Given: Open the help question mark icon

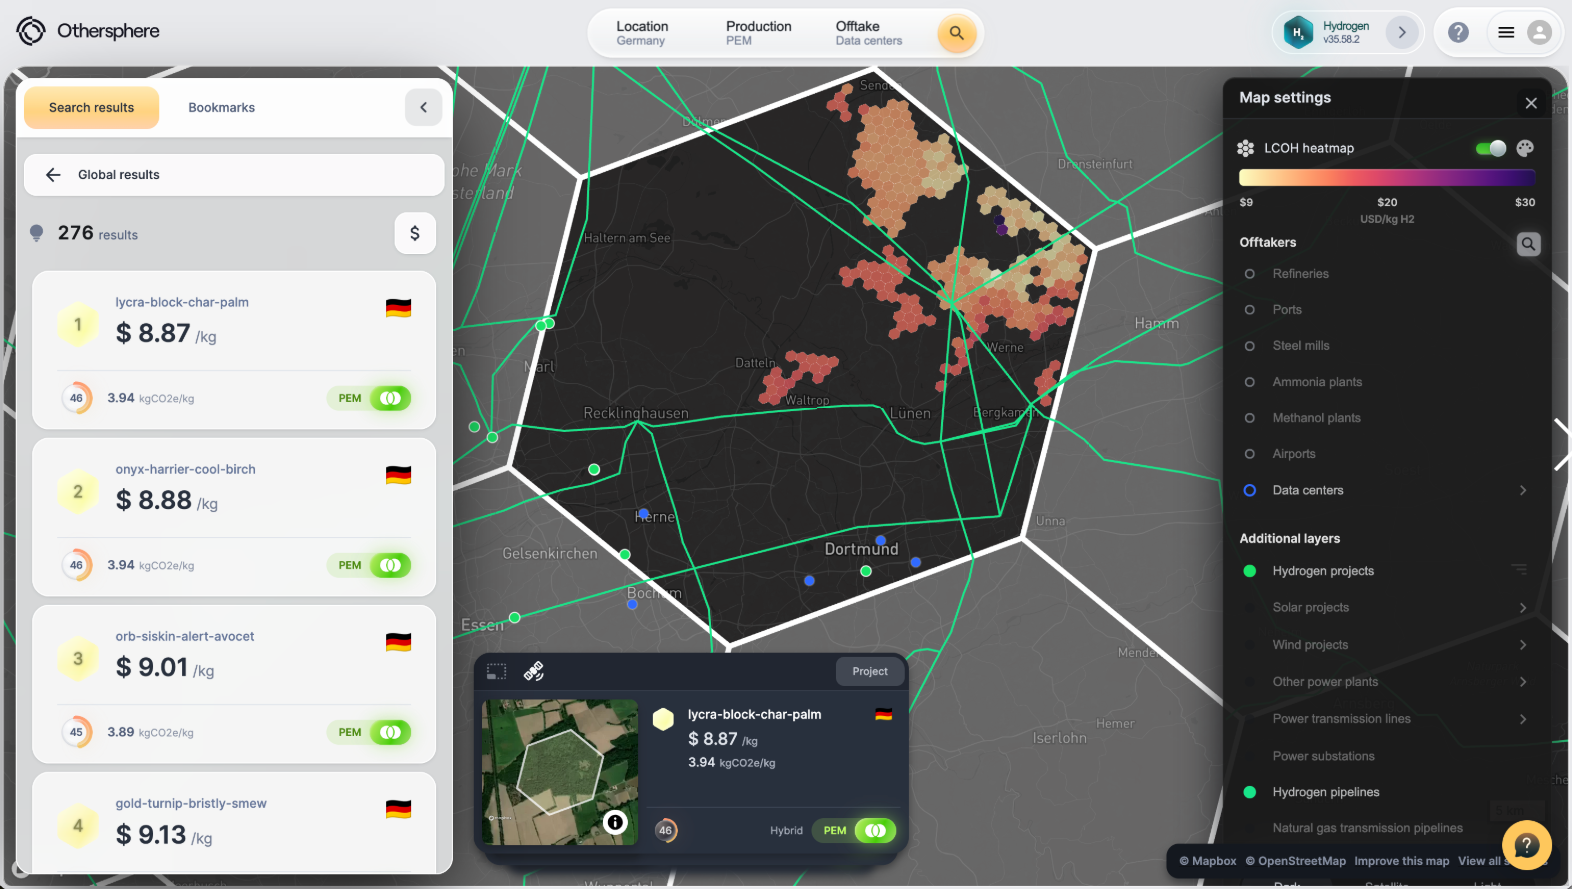Looking at the screenshot, I should tap(1458, 33).
